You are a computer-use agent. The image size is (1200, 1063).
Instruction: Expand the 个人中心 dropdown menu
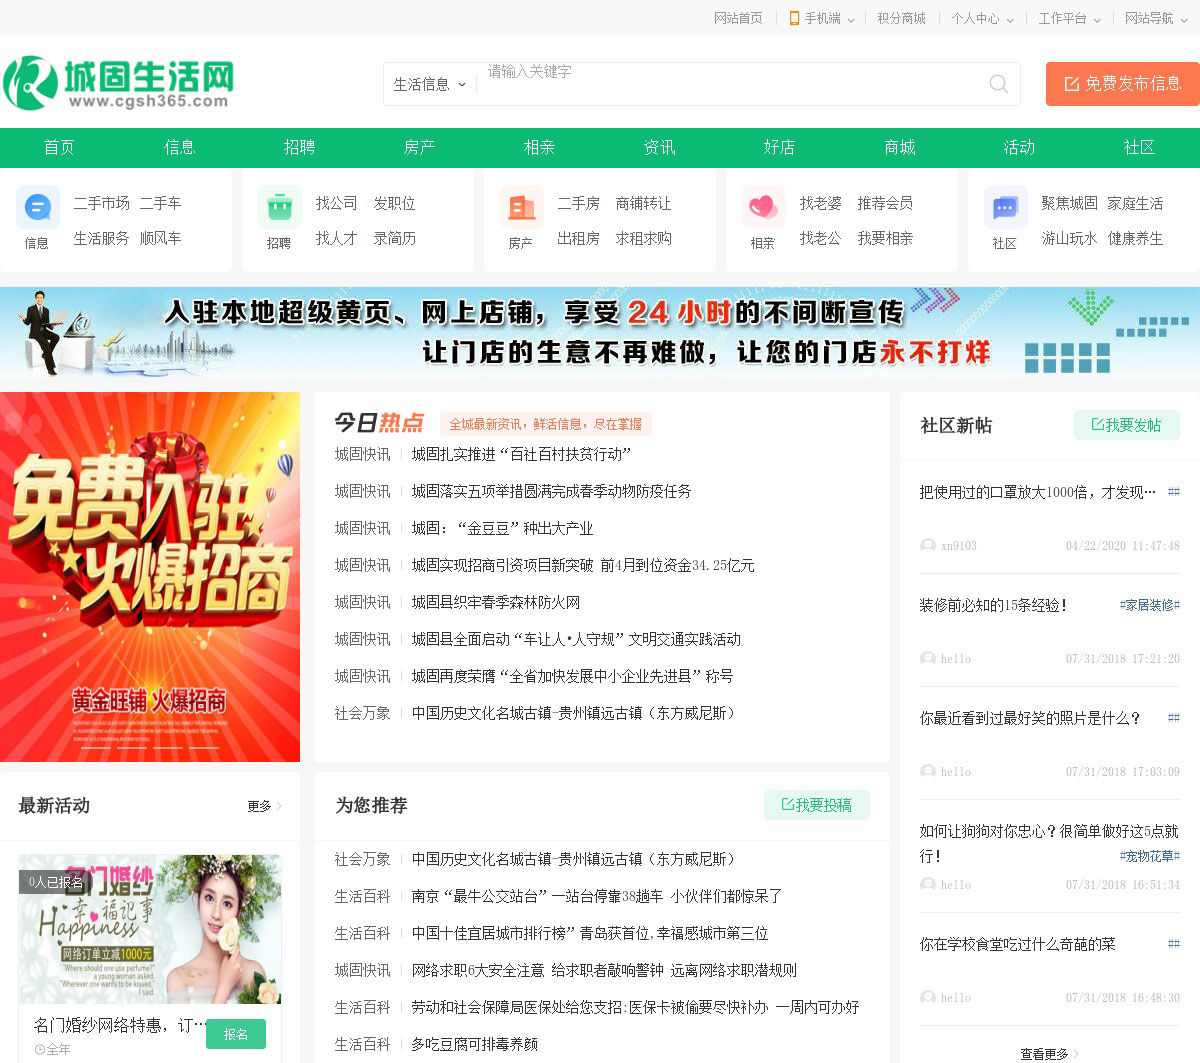point(982,18)
